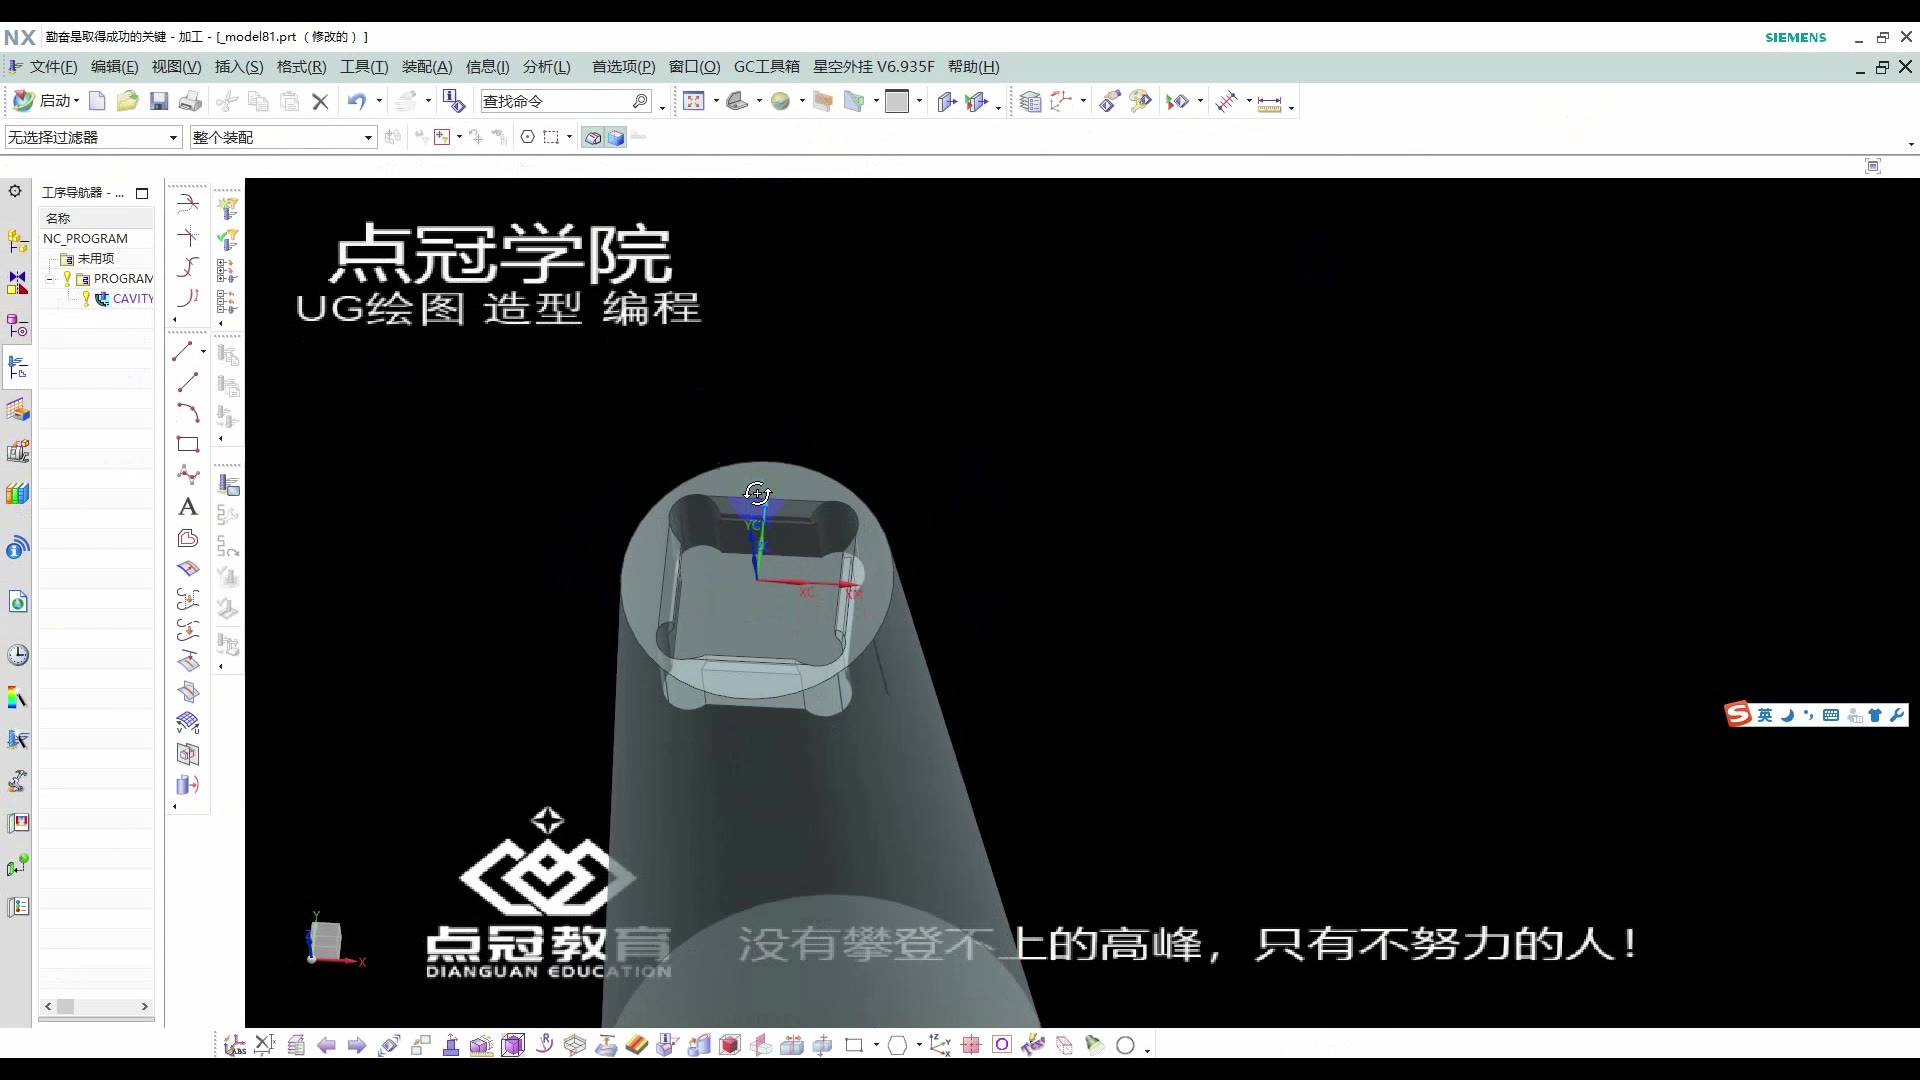The image size is (1920, 1080).
Task: Click the navigator horizontal scrollbar right arrow
Action: 144,1007
